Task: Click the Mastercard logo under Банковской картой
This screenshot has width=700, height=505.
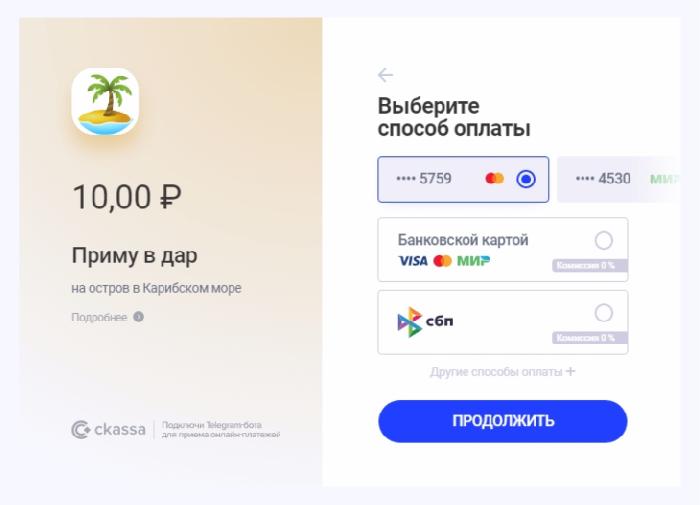Action: 442,261
